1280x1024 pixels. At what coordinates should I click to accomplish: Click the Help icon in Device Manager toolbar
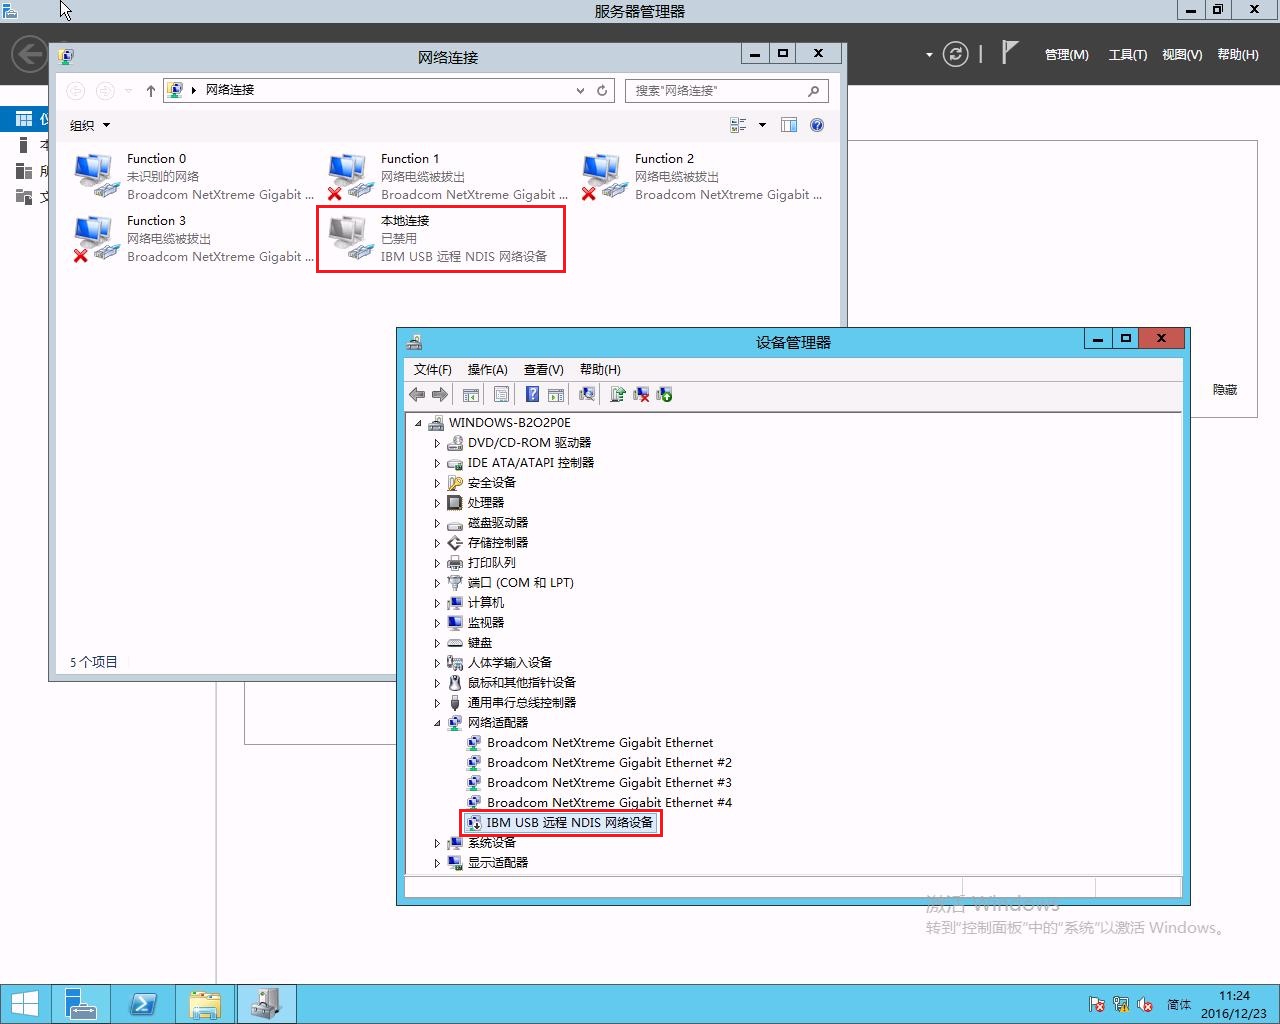click(x=531, y=394)
